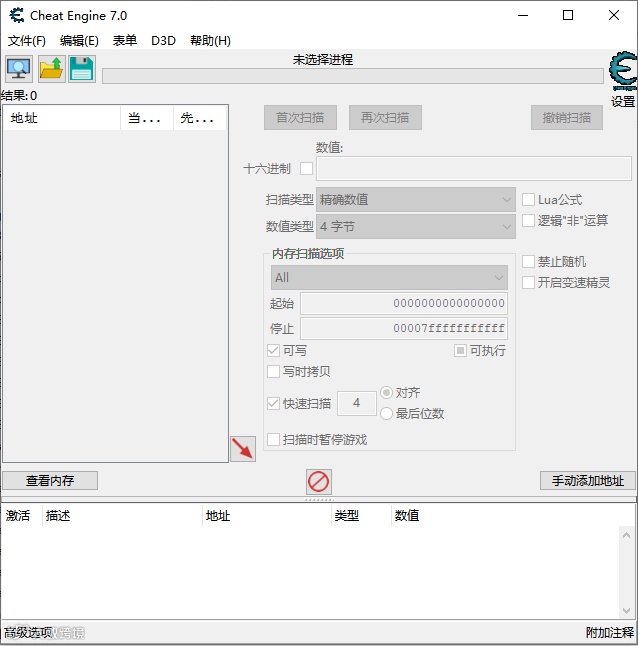Click the 撤销扫描 undo scan button
This screenshot has width=638, height=646.
pos(567,117)
